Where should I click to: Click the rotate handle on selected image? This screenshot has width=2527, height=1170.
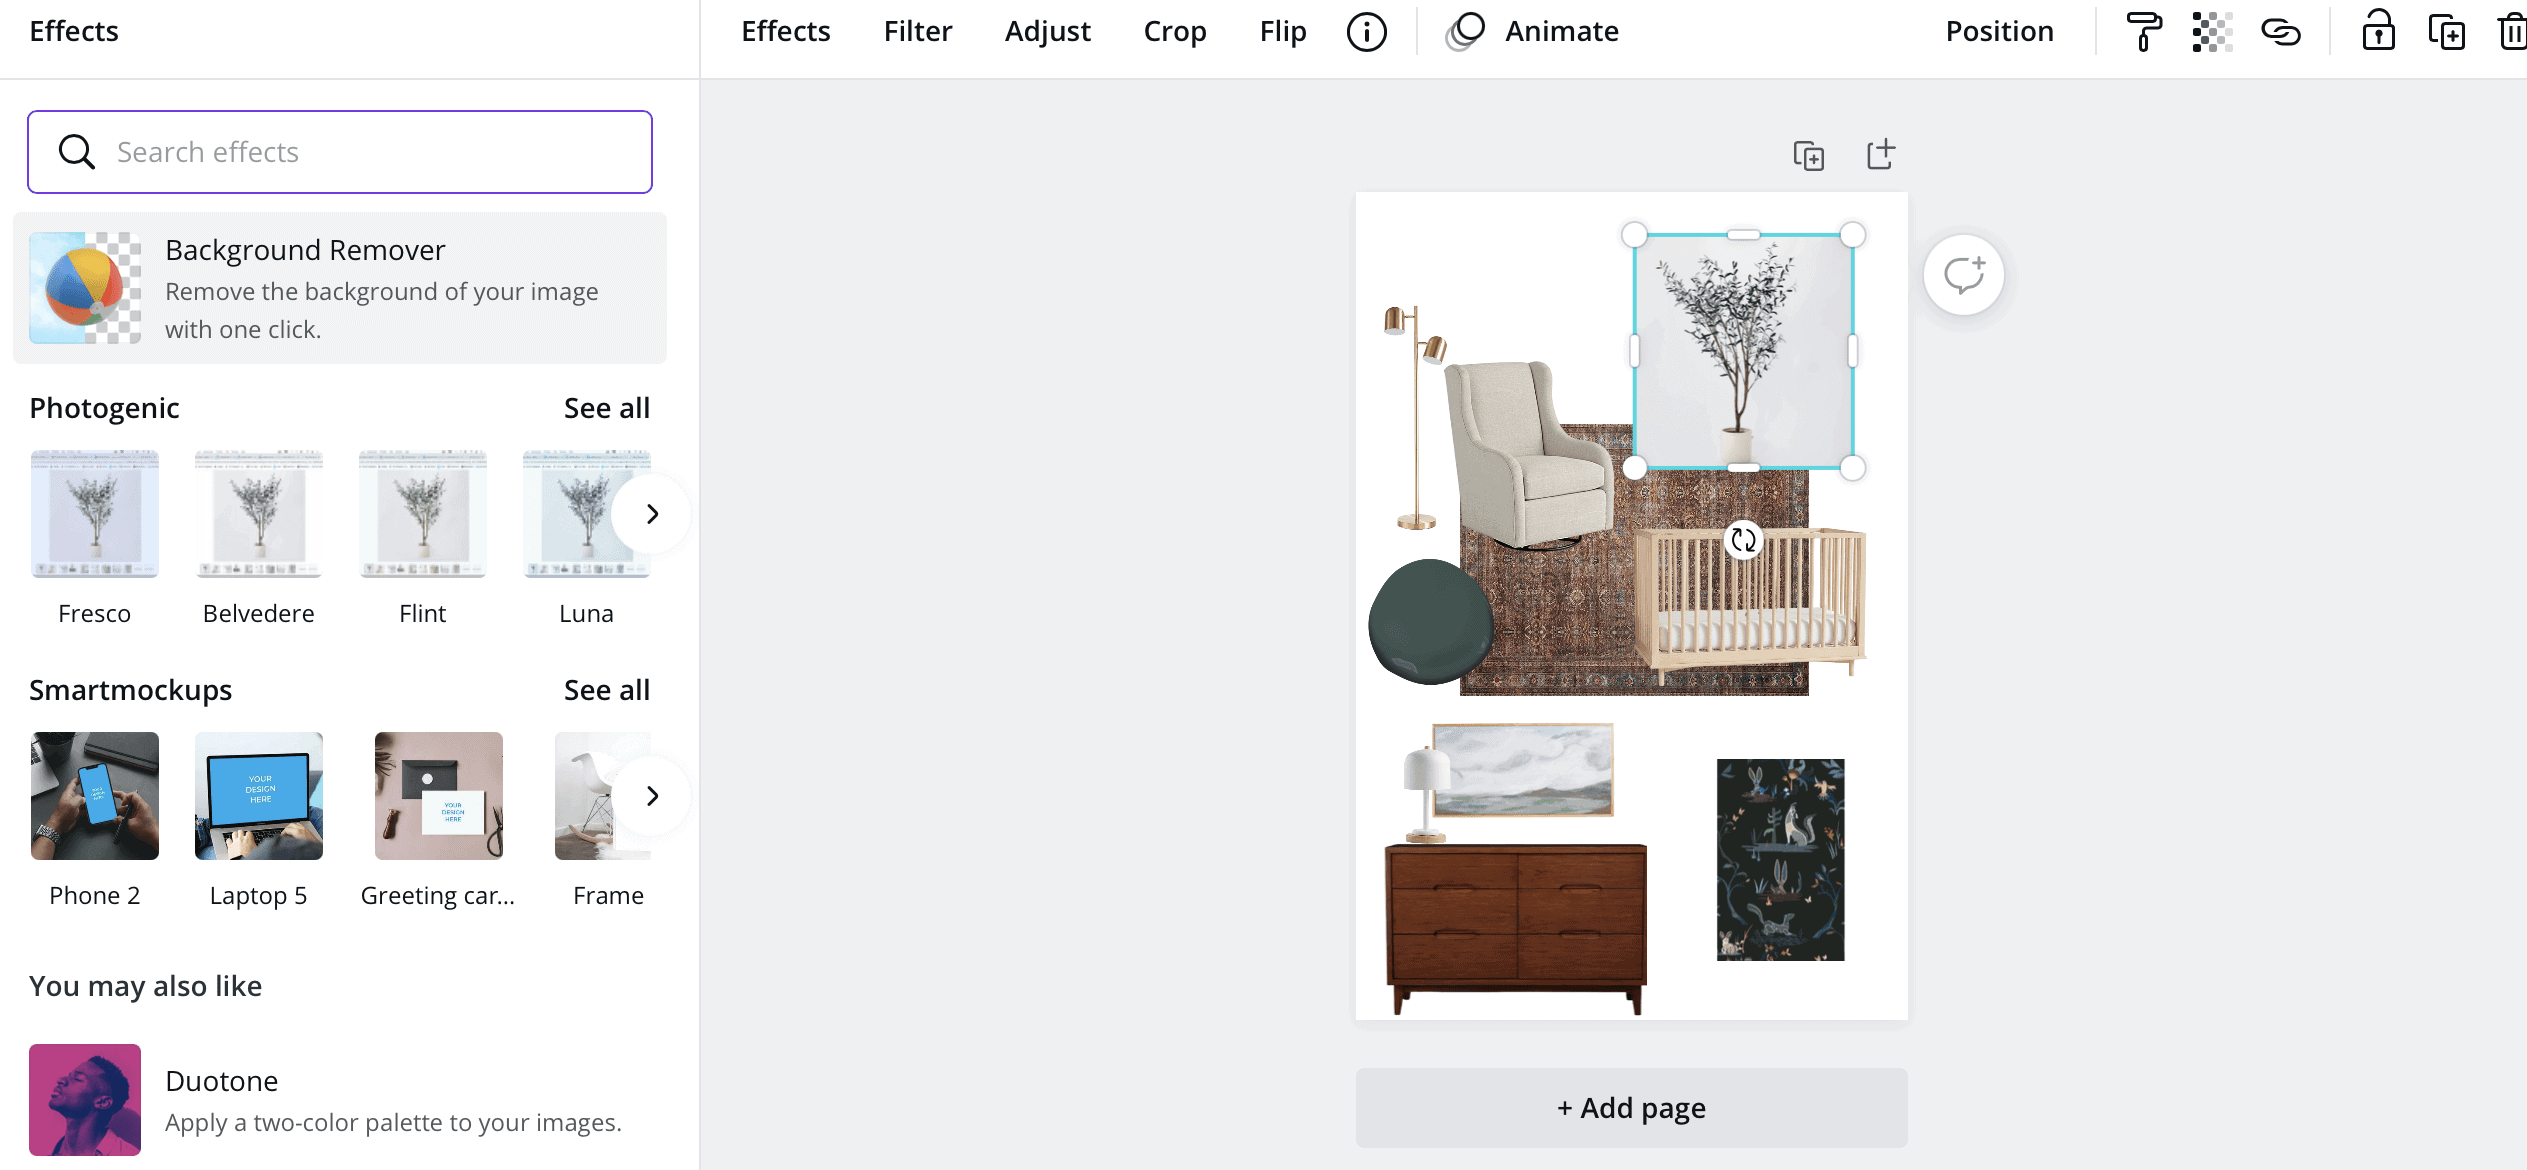pos(1742,541)
